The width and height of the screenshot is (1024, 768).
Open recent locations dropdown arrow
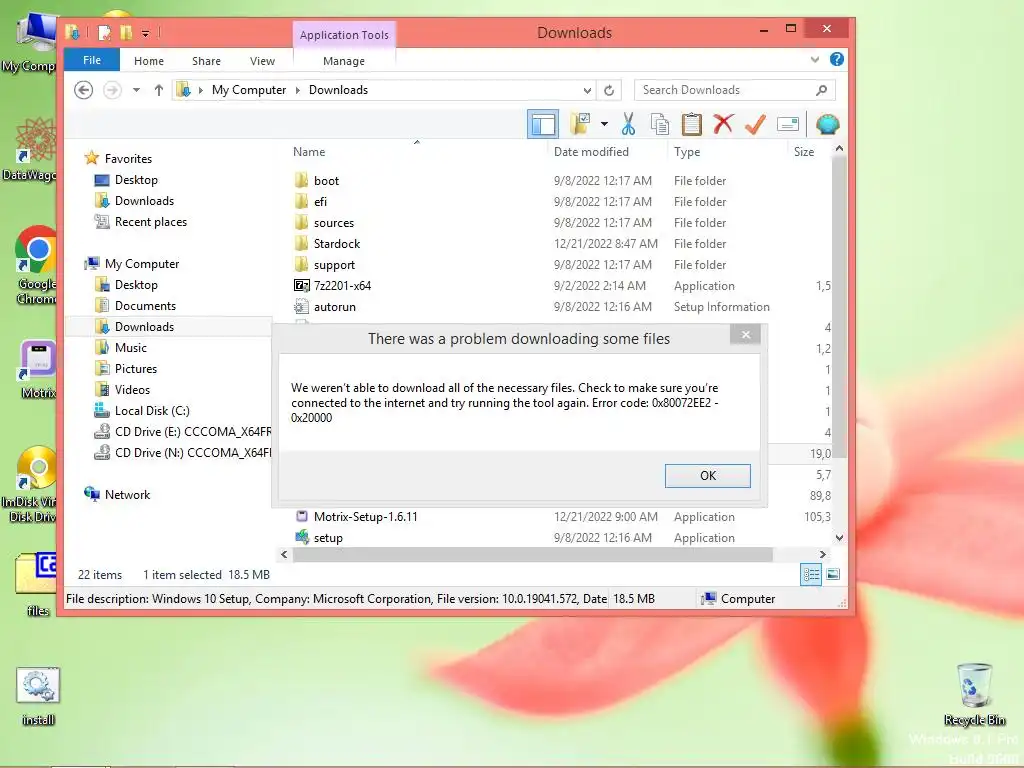pos(136,90)
